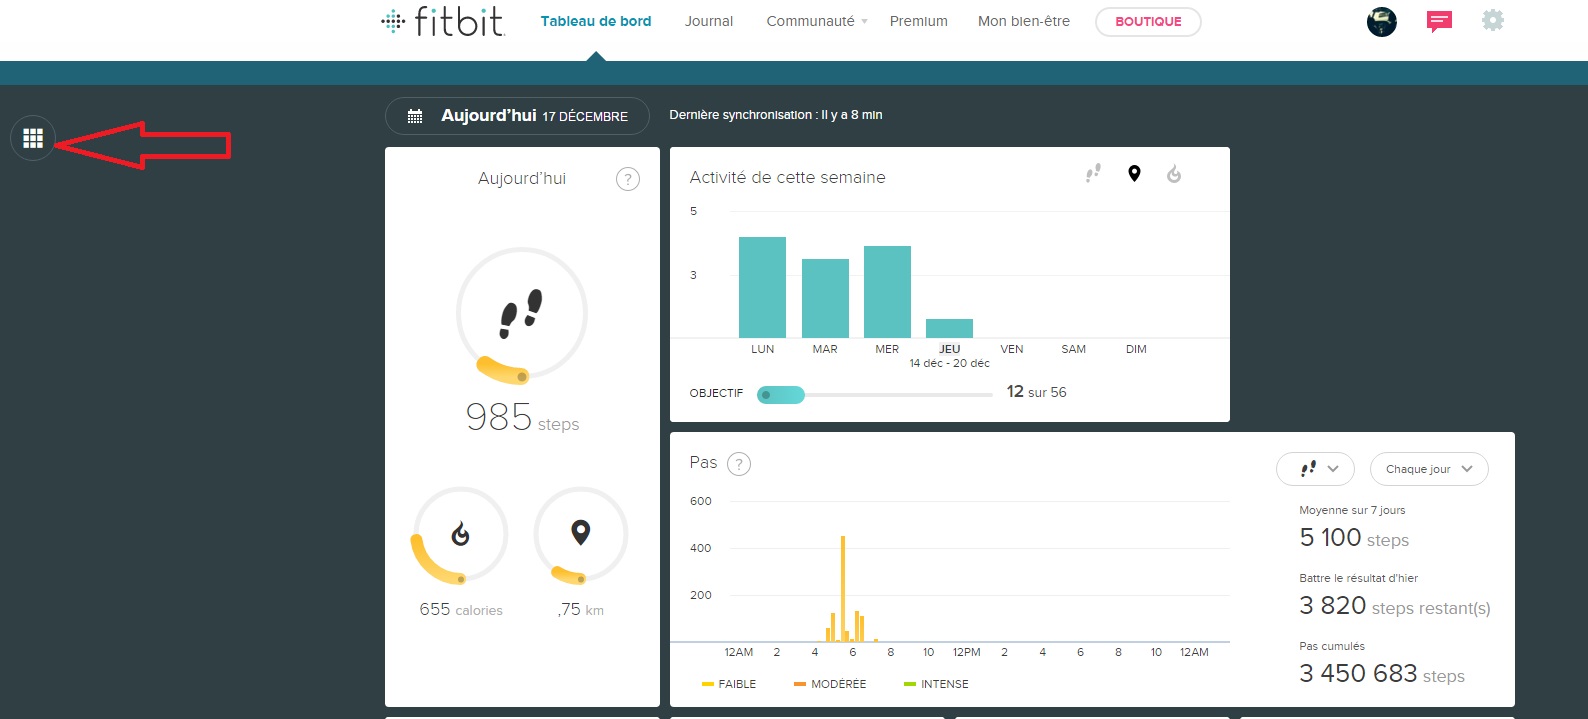The image size is (1588, 719).
Task: Open the Journal tab
Action: tap(709, 21)
